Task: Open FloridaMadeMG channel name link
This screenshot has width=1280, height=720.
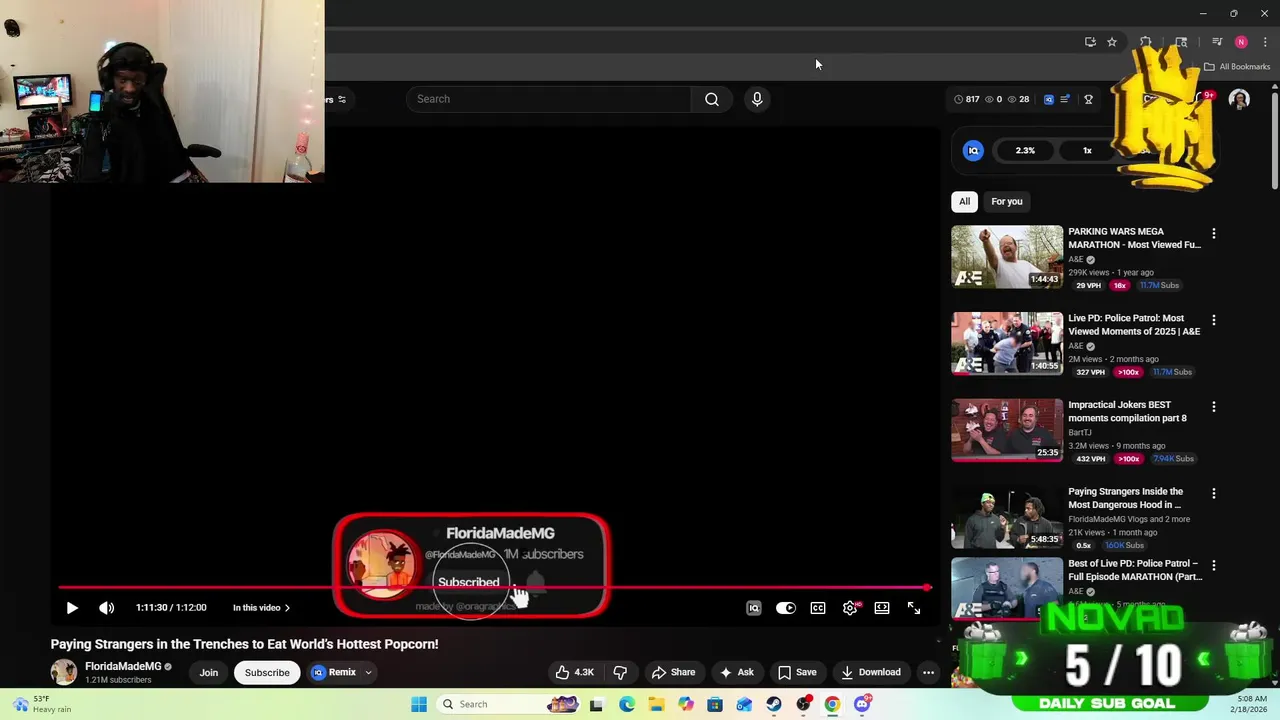Action: click(123, 666)
